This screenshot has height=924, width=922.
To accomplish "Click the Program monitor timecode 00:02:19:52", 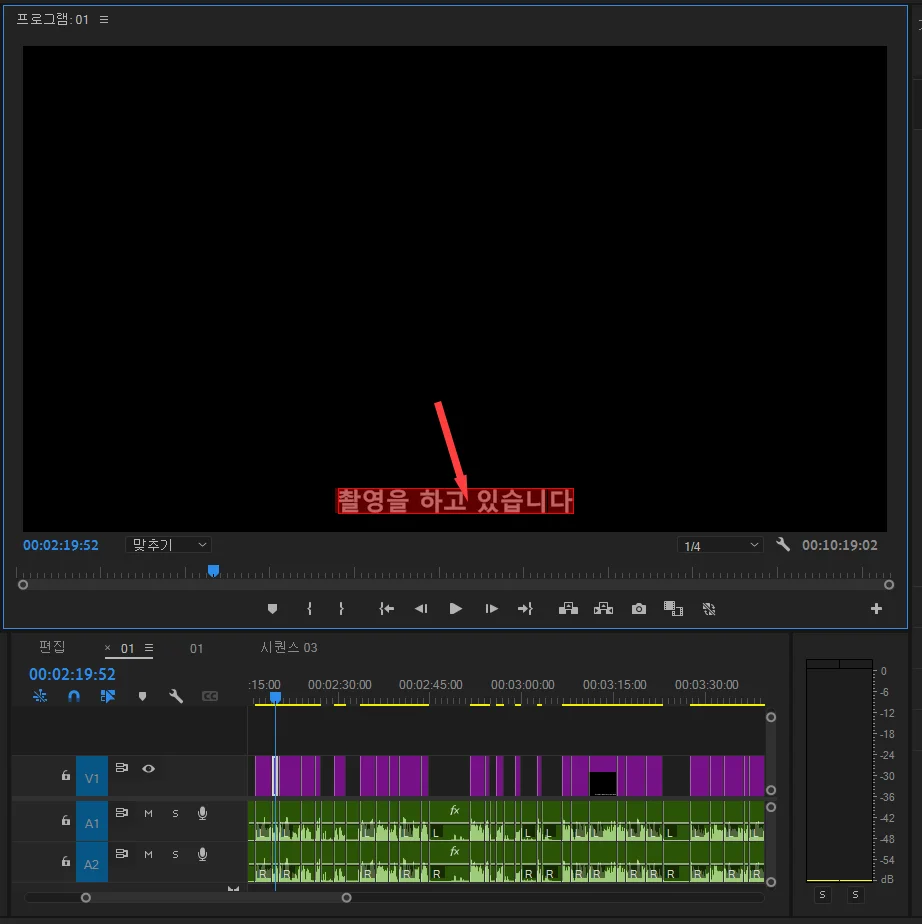I will point(61,545).
